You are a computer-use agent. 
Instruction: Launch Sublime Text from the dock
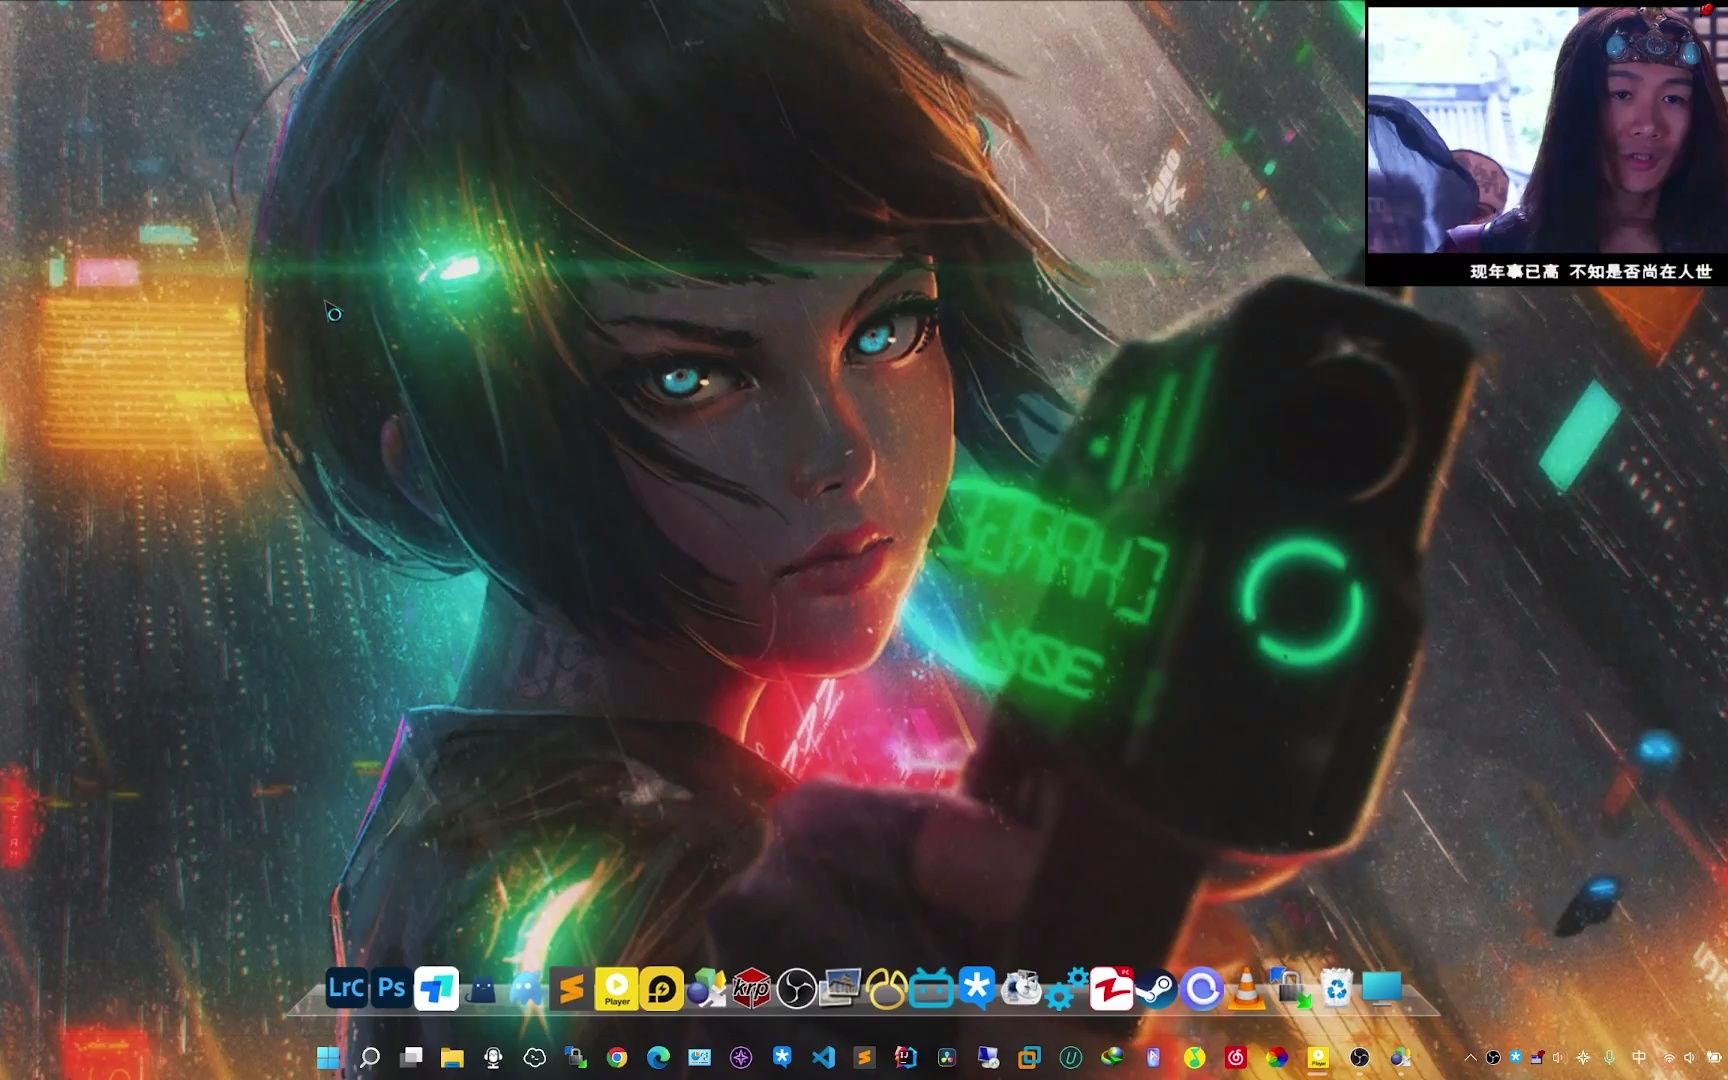point(571,989)
